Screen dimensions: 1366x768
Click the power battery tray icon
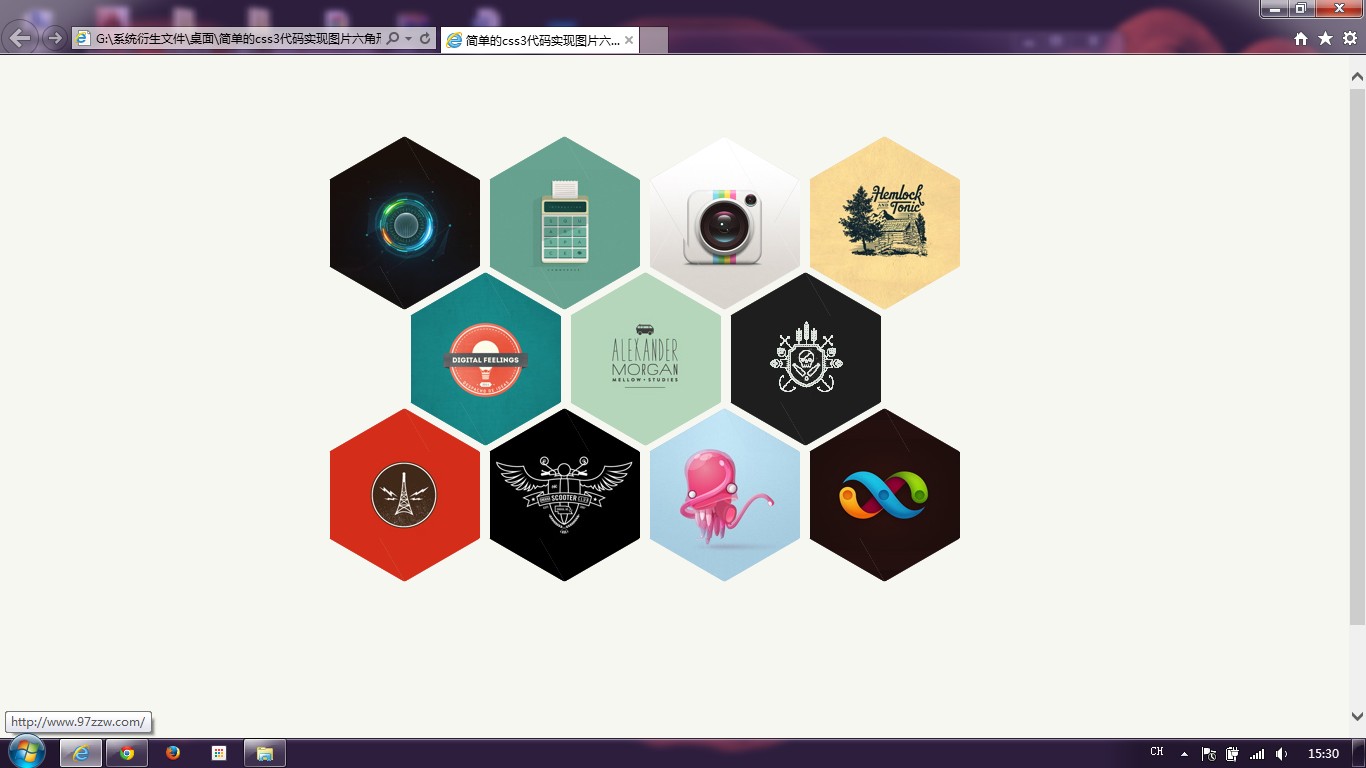(1233, 754)
